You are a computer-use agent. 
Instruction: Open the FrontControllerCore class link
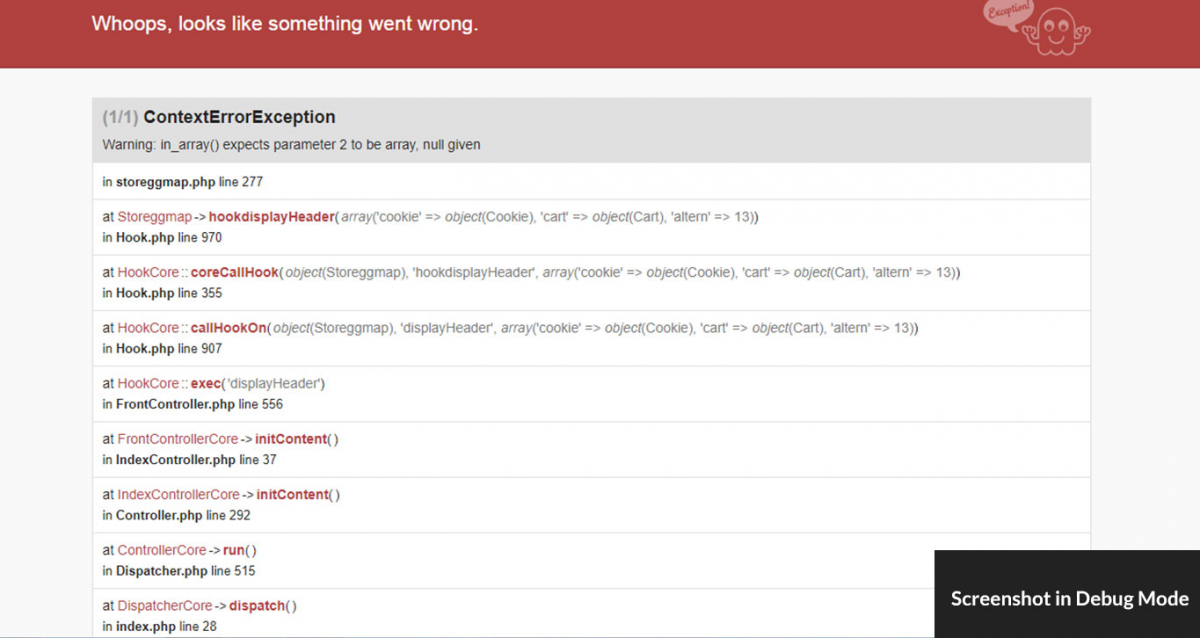(177, 439)
